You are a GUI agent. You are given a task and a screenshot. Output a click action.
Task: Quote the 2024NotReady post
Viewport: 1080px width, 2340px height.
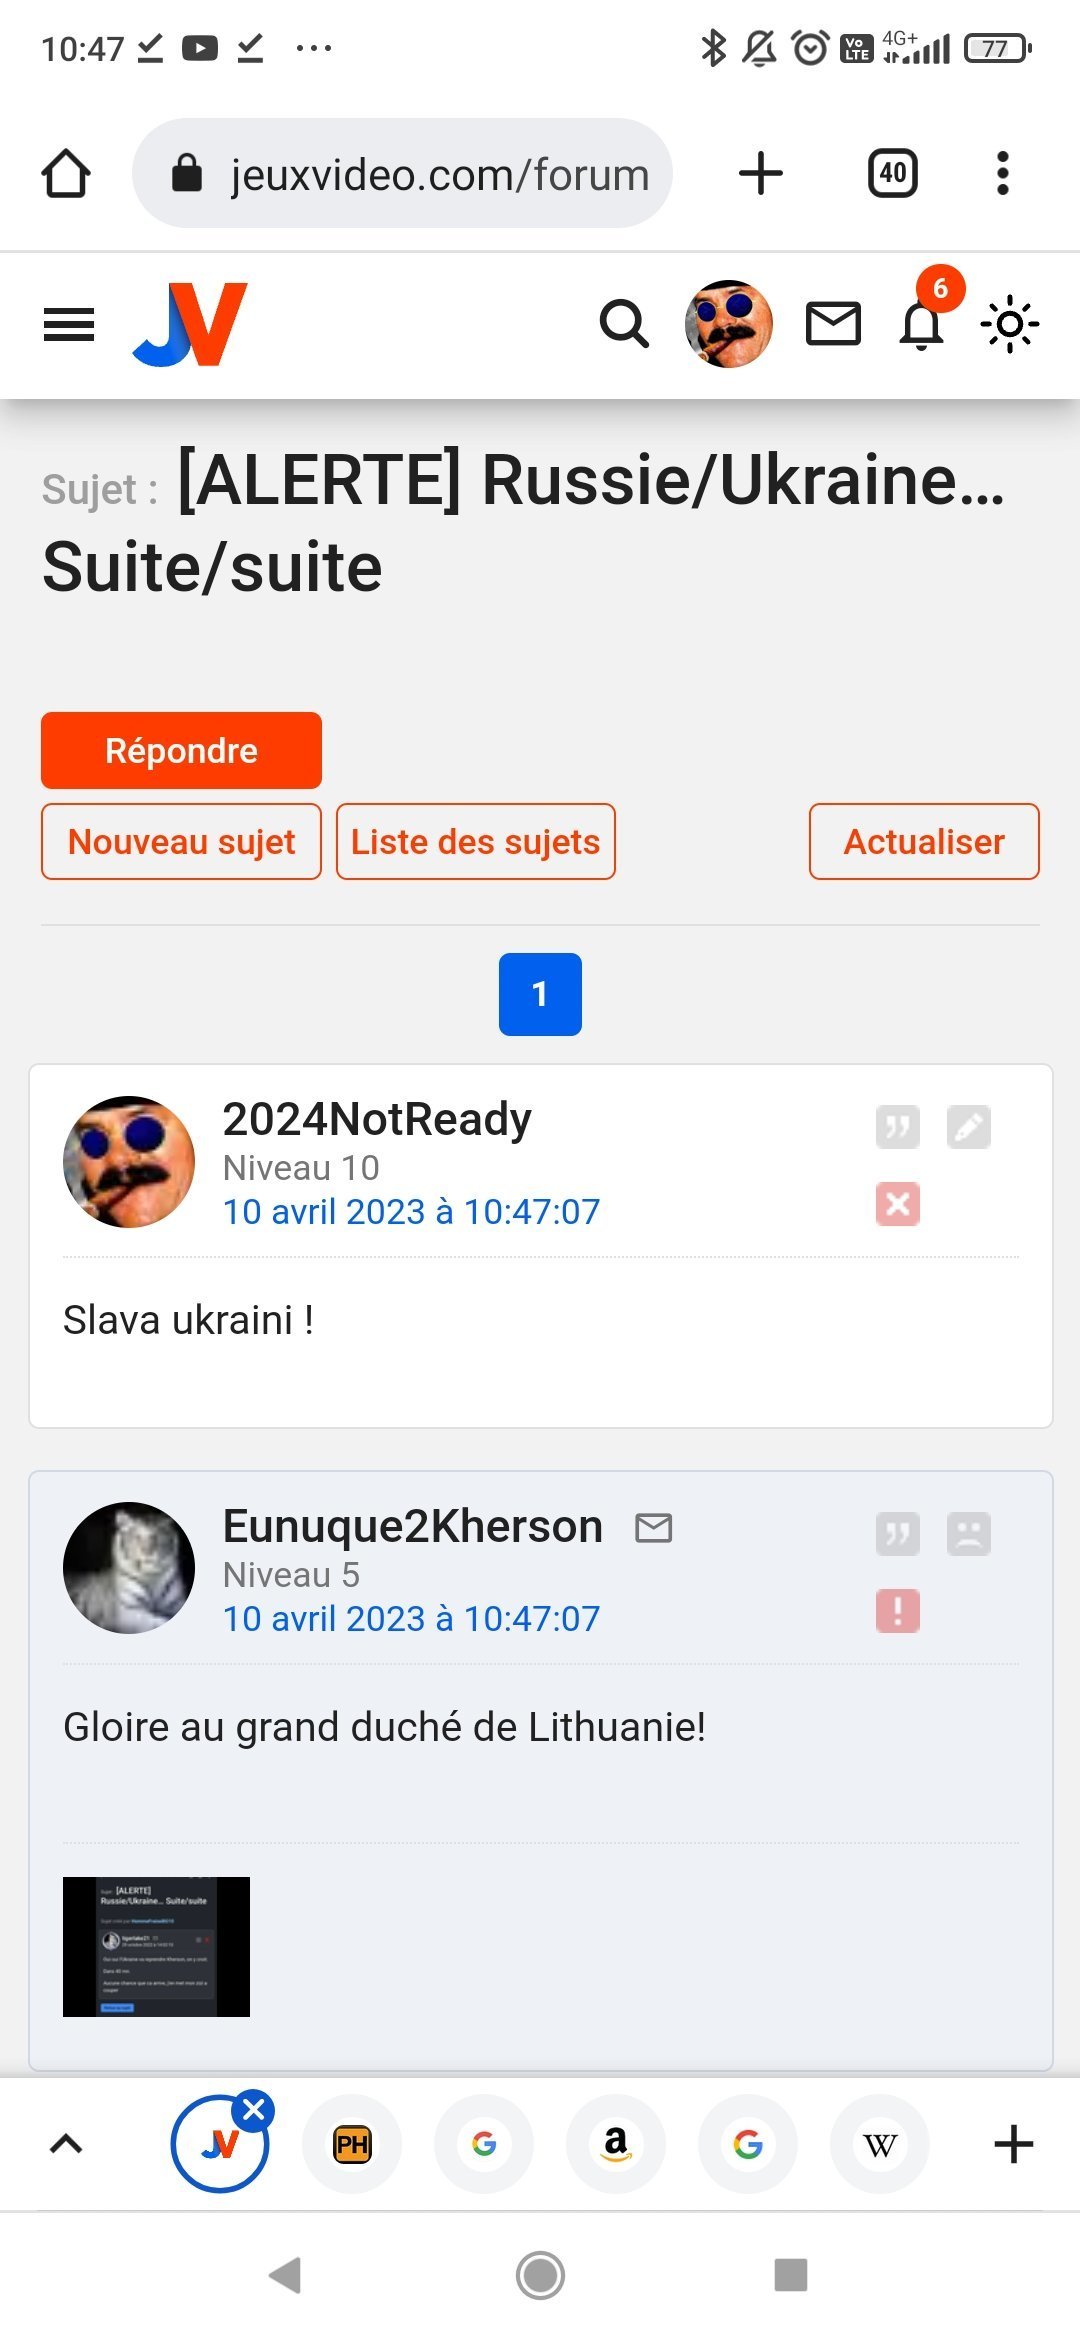click(897, 1128)
